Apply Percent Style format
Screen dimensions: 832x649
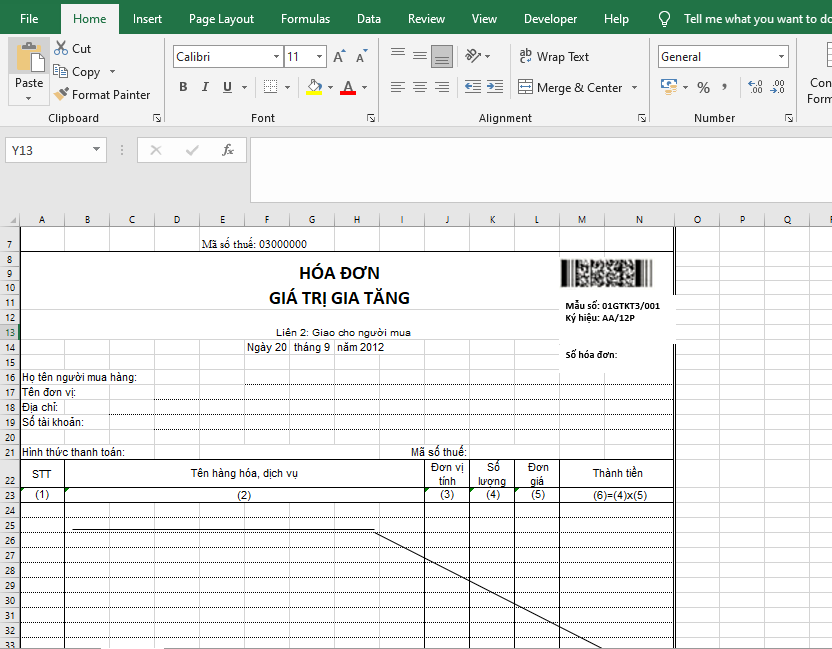click(x=703, y=88)
